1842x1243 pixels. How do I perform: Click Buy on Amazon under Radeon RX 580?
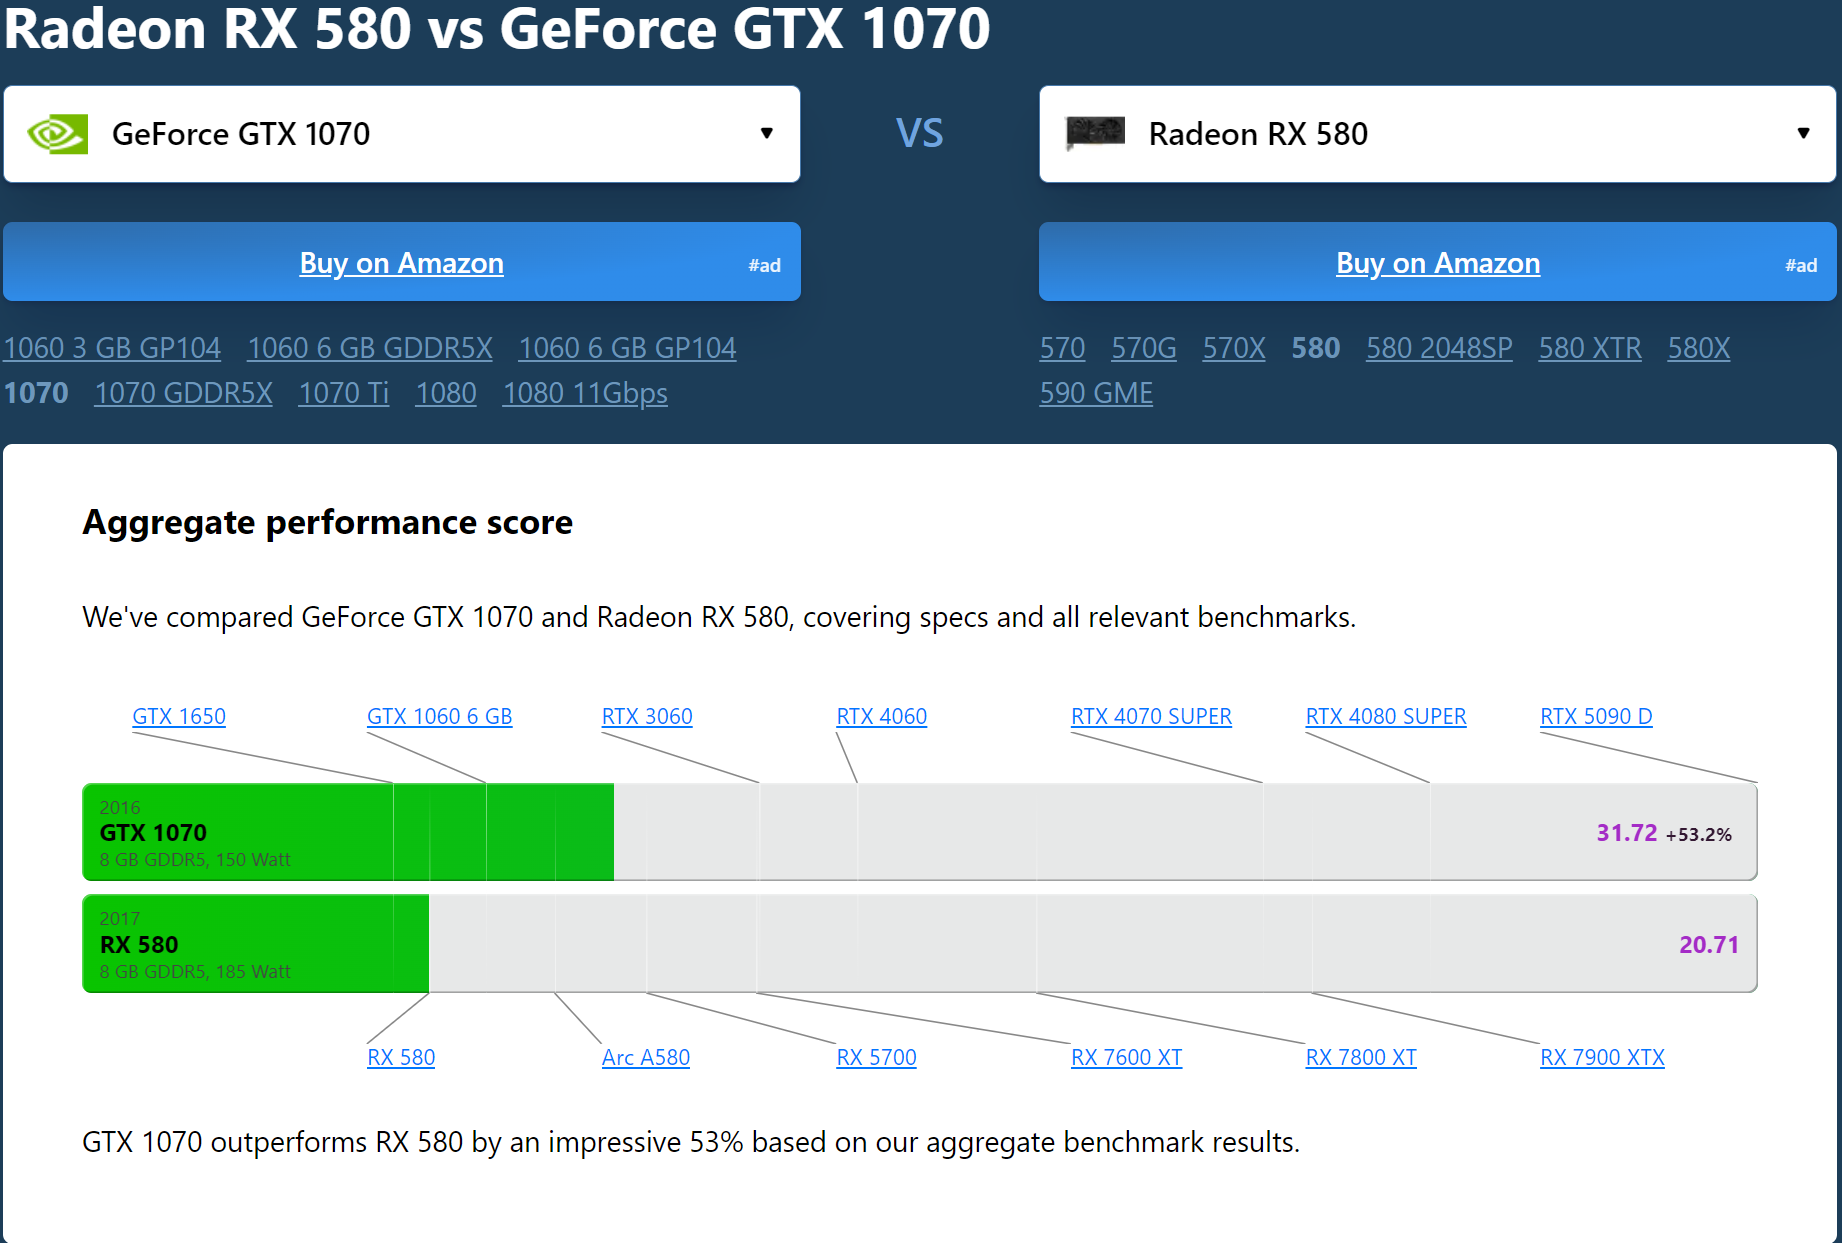pos(1438,263)
